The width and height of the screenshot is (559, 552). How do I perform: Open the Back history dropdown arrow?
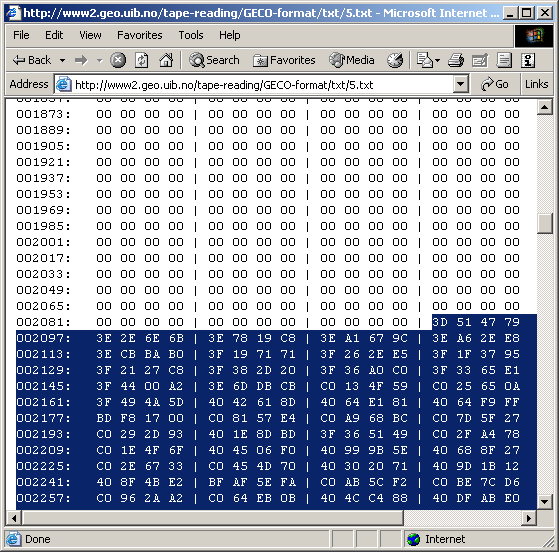tap(62, 60)
